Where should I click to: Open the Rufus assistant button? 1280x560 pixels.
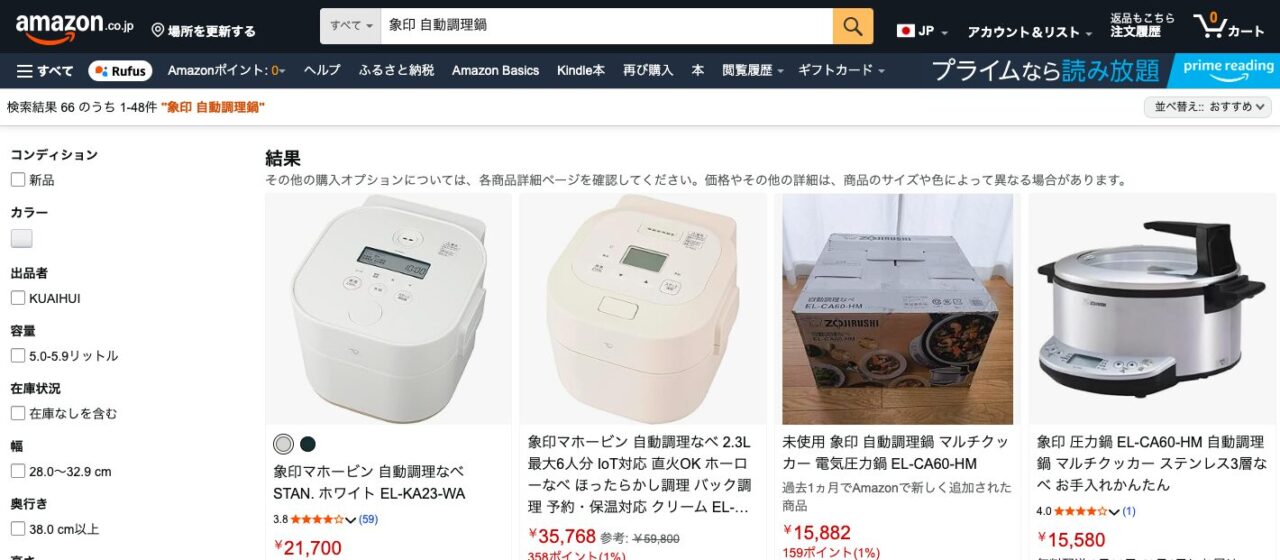(120, 71)
